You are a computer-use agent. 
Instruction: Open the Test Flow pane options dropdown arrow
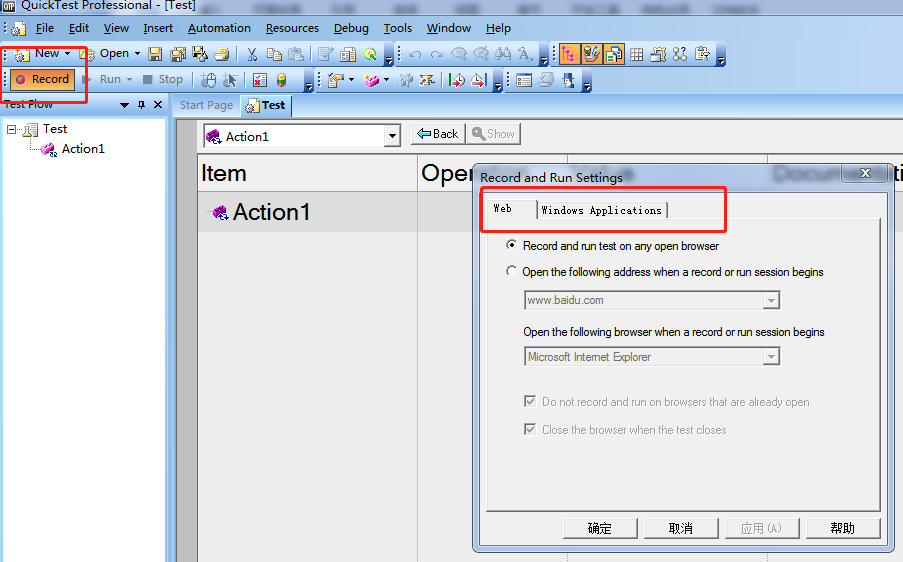point(124,105)
